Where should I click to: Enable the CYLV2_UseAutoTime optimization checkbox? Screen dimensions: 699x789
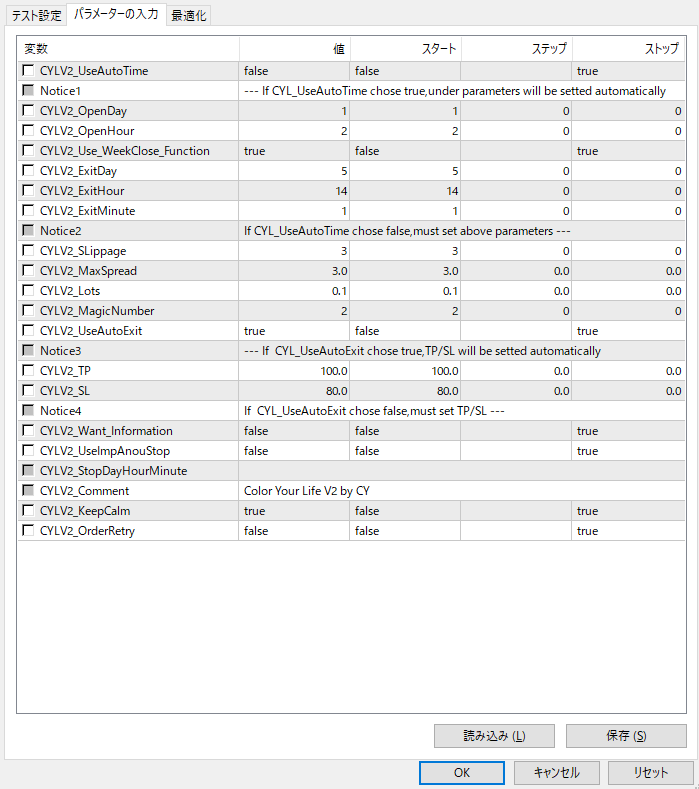[x=28, y=70]
